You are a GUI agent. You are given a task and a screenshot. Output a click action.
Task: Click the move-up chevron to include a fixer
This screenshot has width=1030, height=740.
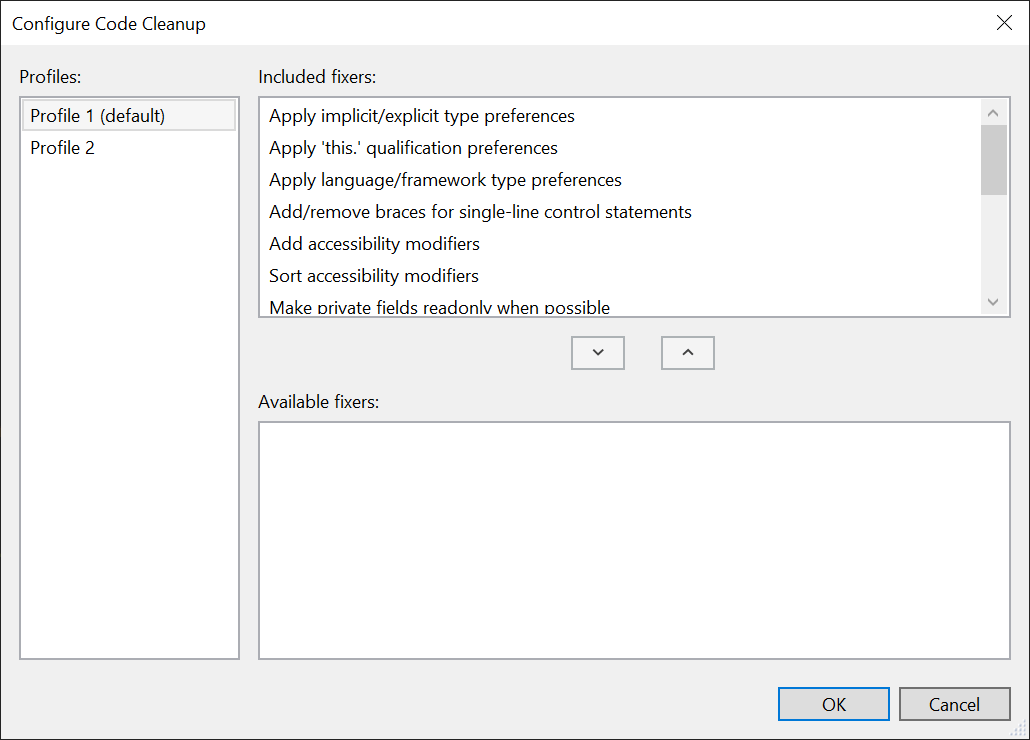coord(687,352)
